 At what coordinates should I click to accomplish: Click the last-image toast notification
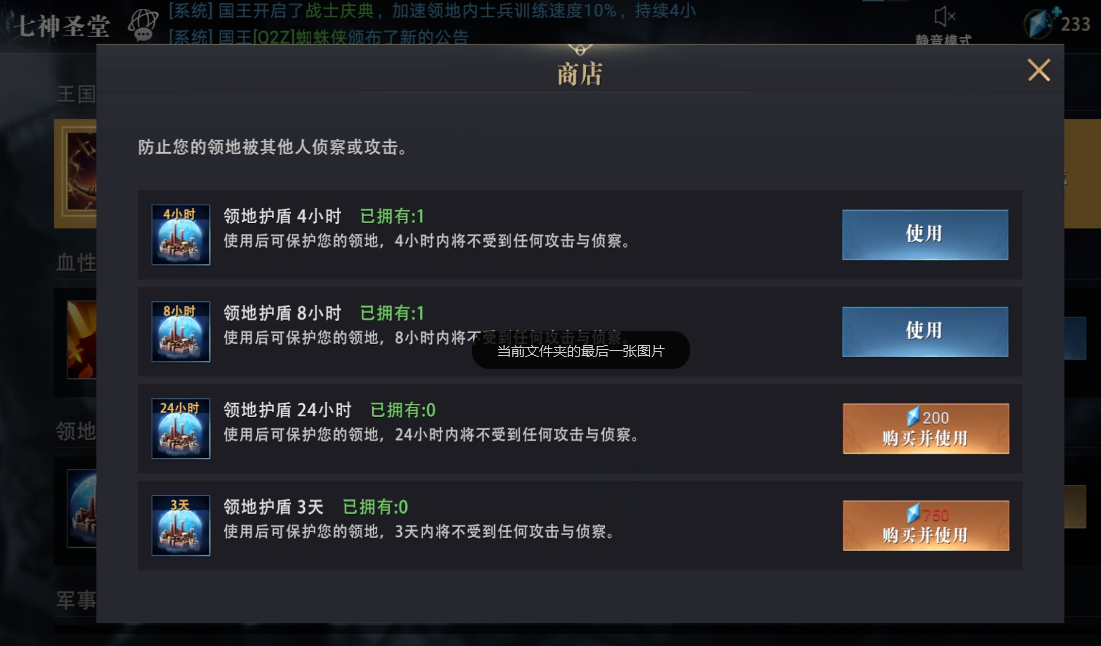coord(581,350)
